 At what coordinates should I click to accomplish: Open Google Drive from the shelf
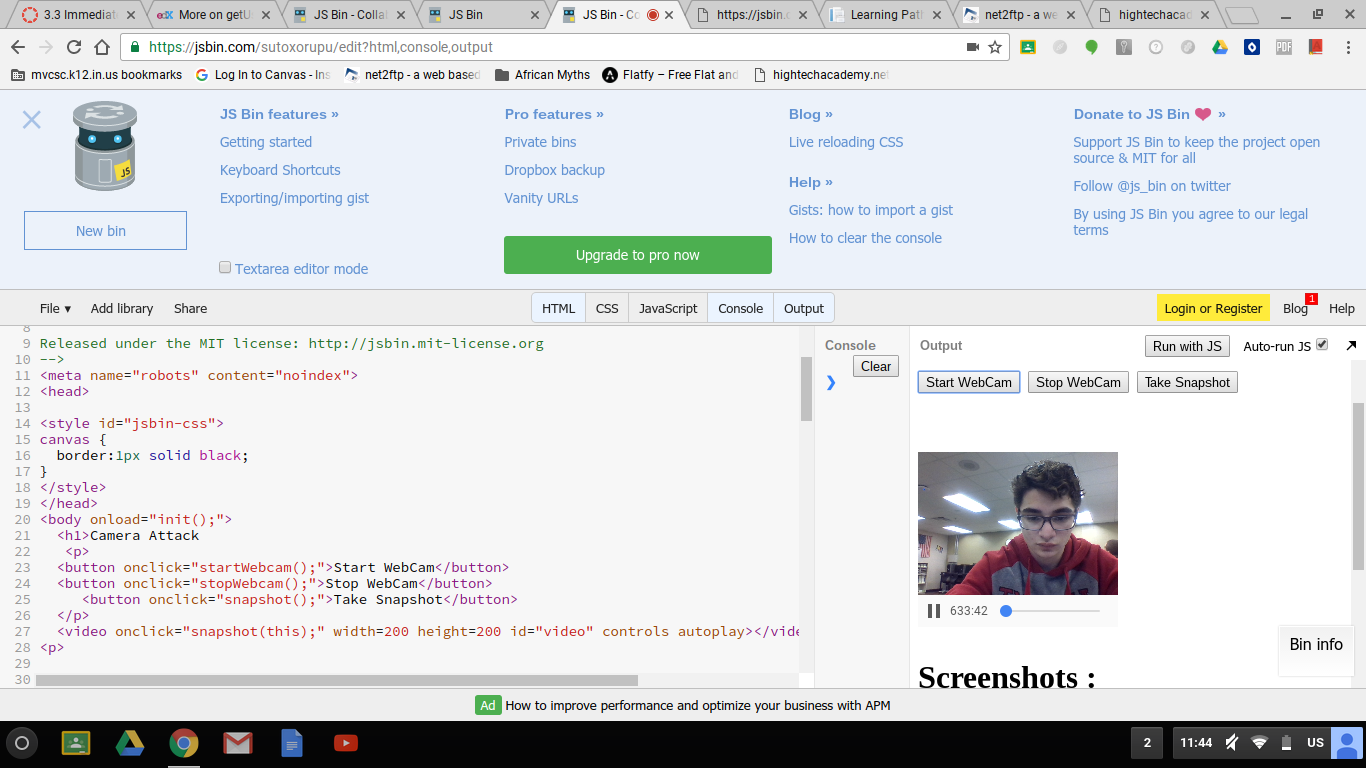[130, 743]
